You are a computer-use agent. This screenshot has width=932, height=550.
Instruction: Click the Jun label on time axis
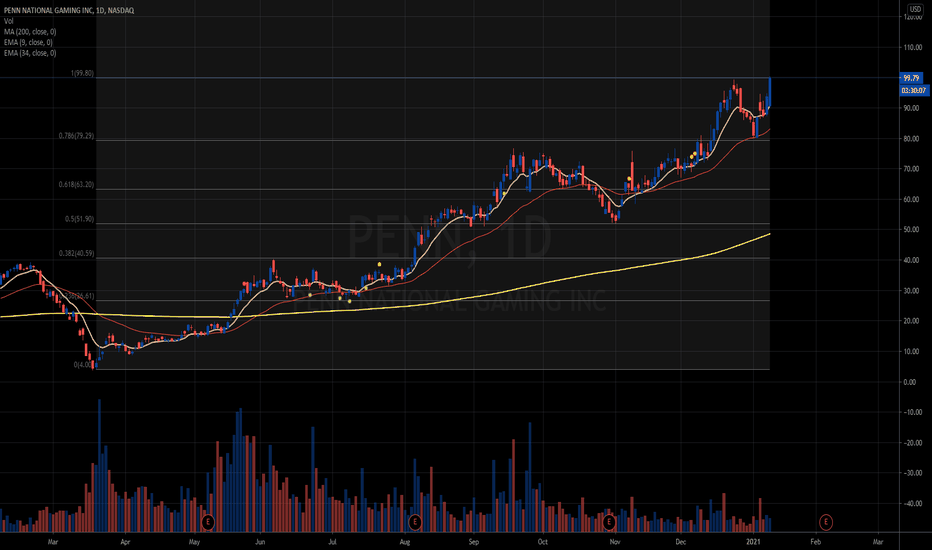(x=260, y=542)
